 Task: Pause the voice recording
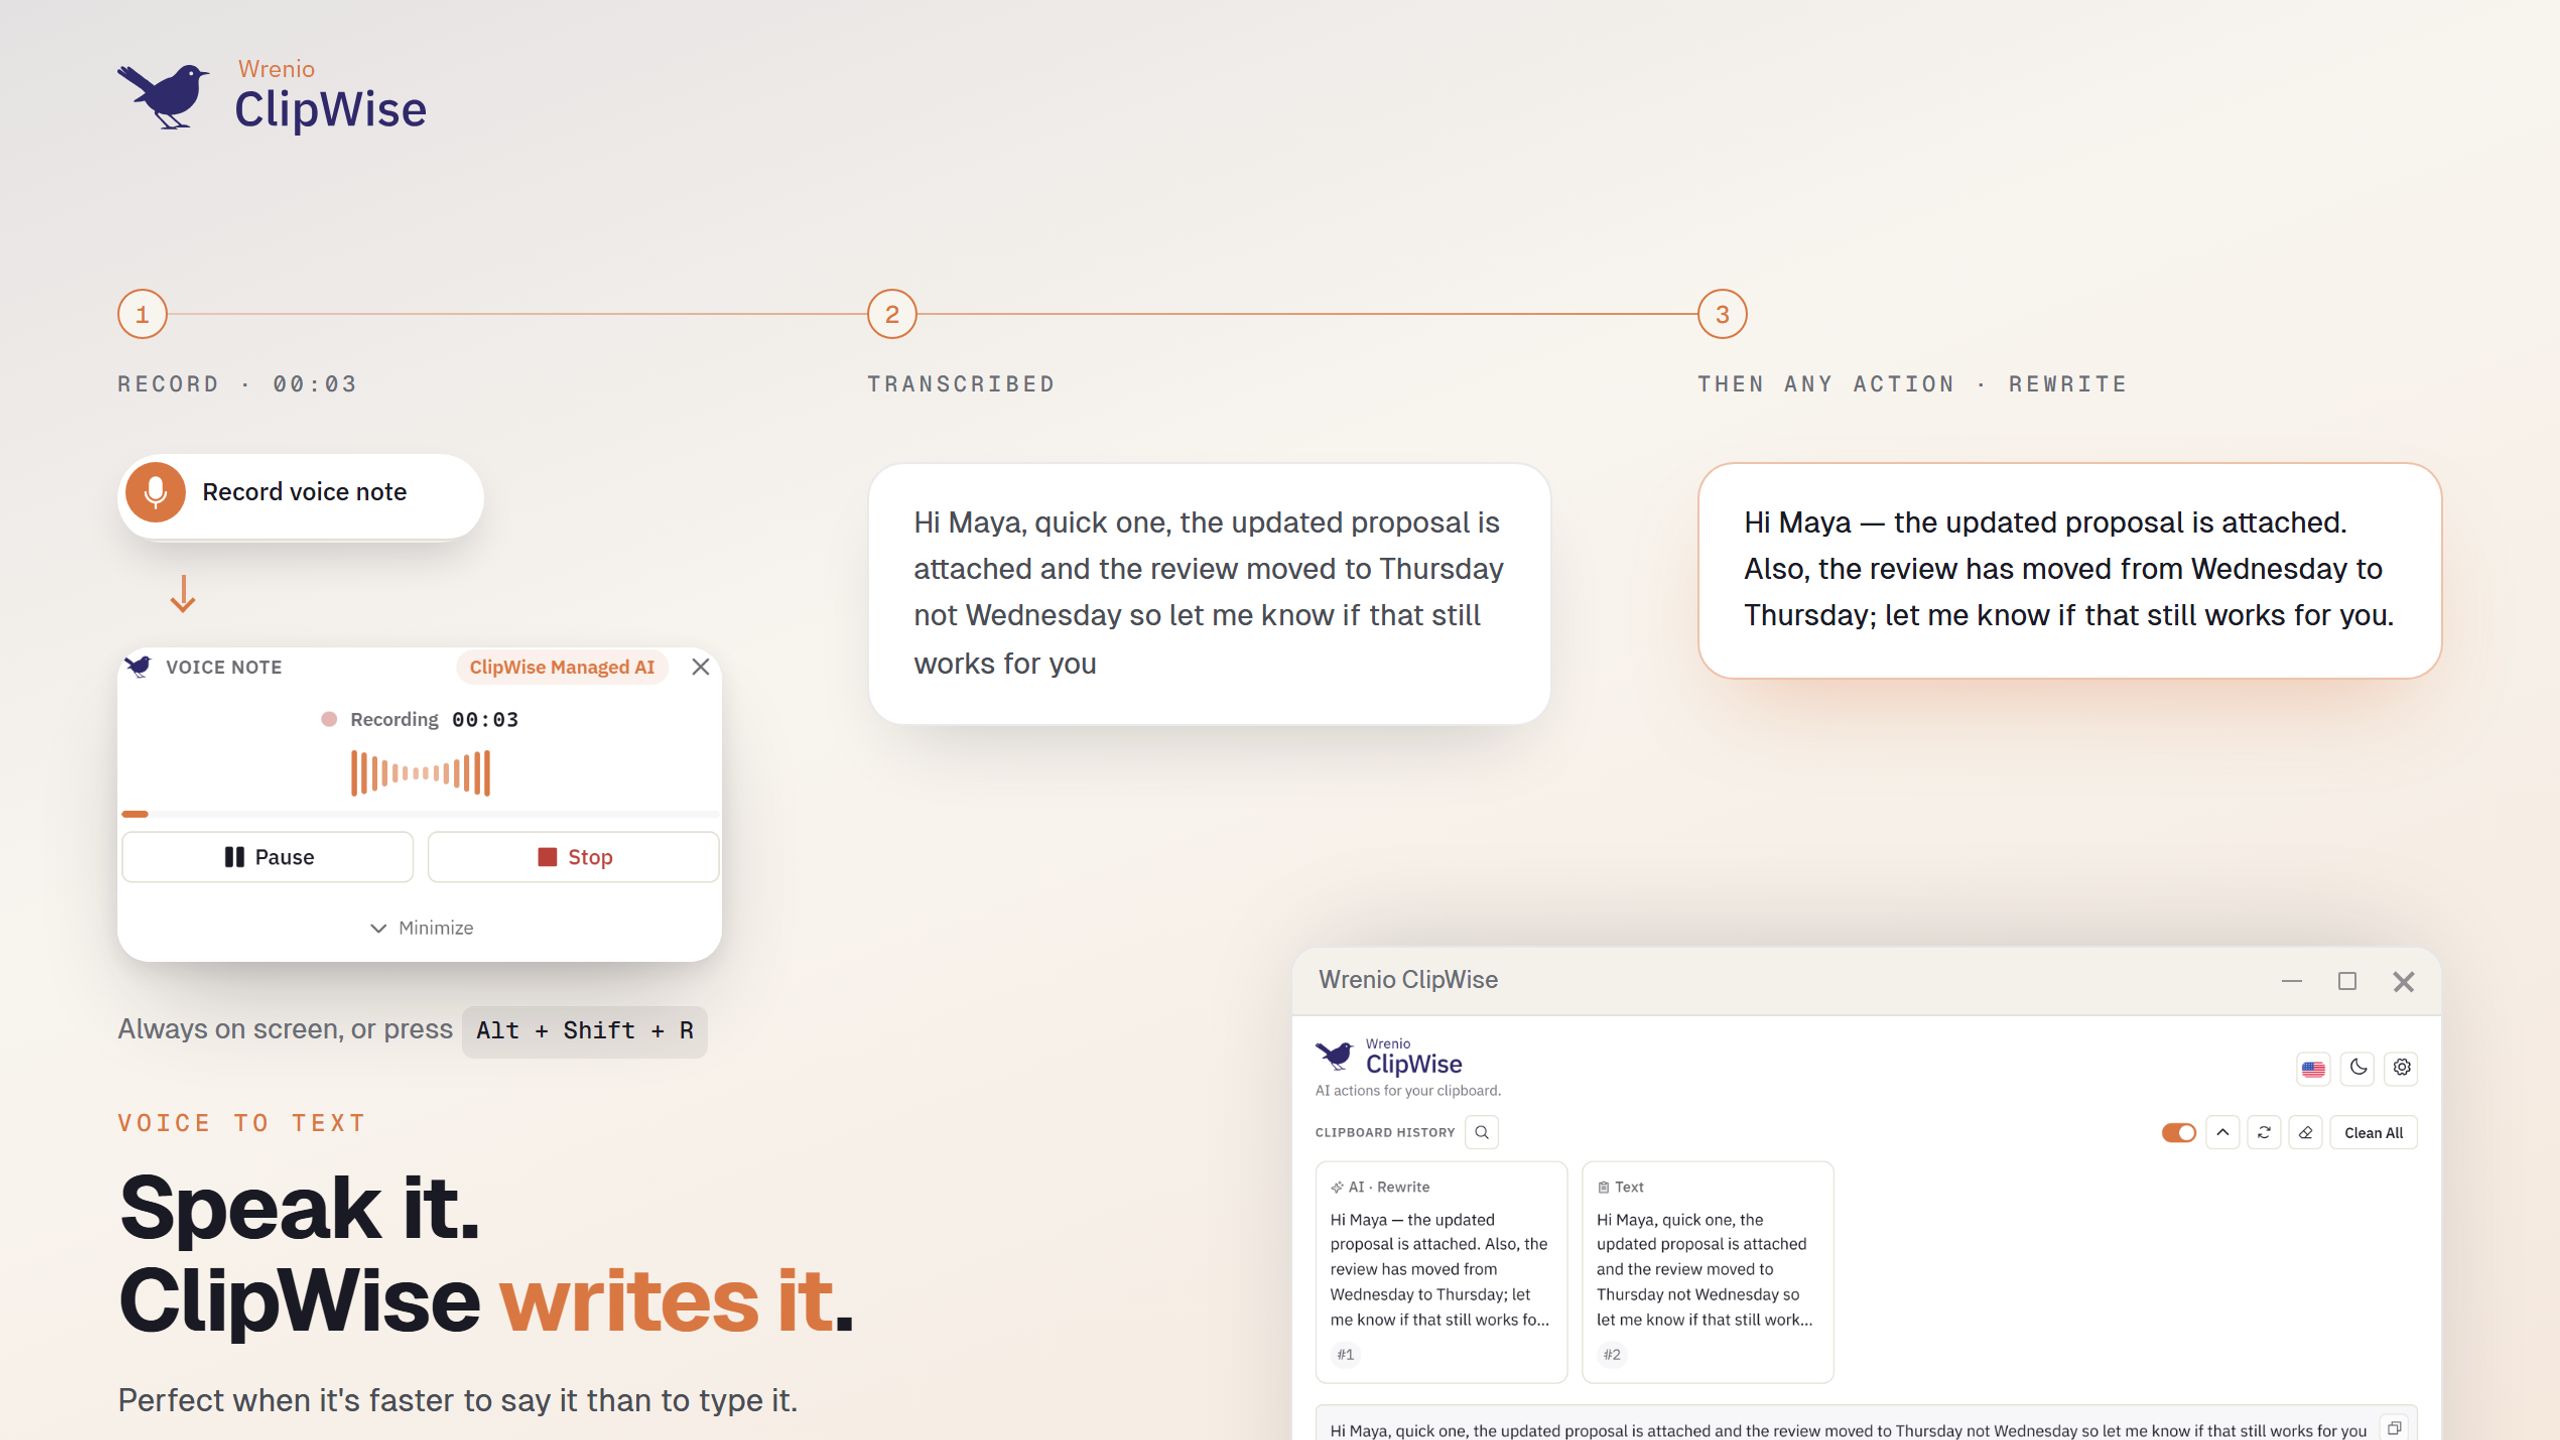[x=268, y=857]
